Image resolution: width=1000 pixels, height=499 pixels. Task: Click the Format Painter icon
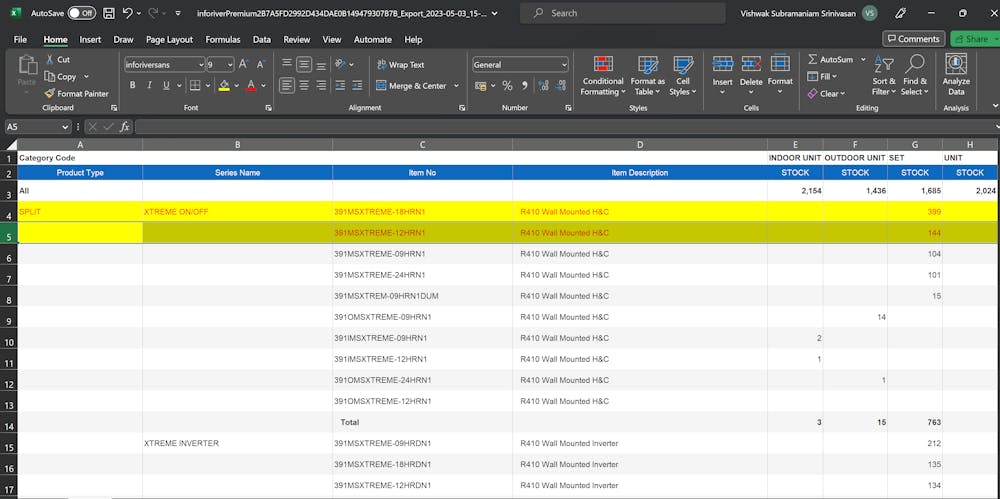click(x=50, y=93)
